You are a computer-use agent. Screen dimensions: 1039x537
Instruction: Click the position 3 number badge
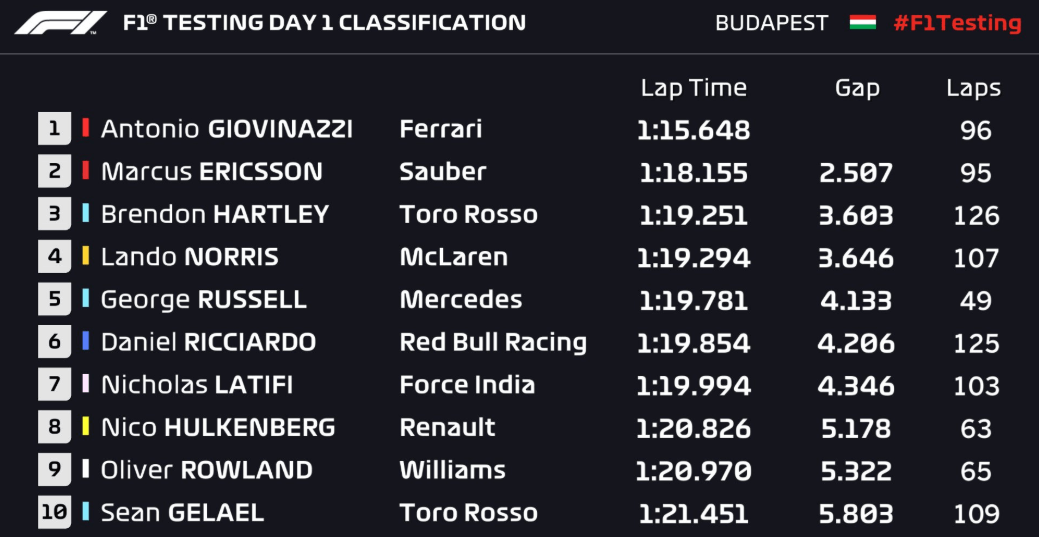tap(54, 213)
